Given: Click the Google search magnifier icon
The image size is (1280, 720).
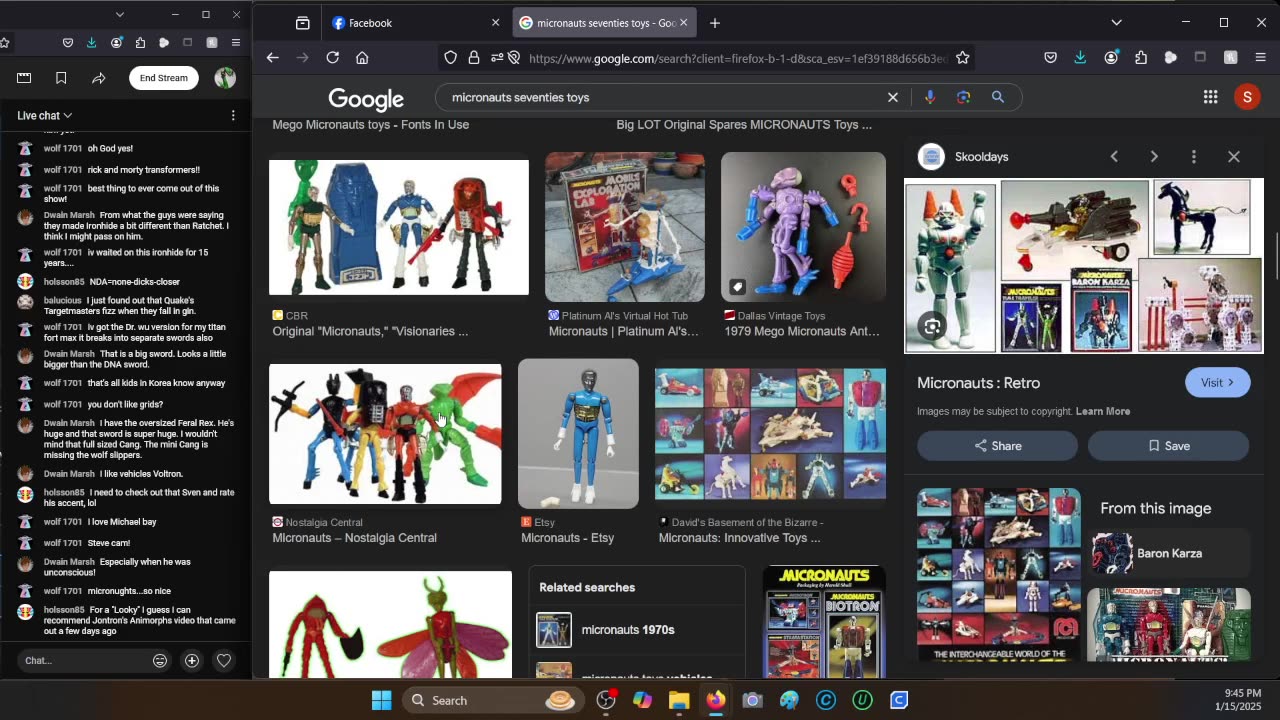Looking at the screenshot, I should [x=997, y=97].
